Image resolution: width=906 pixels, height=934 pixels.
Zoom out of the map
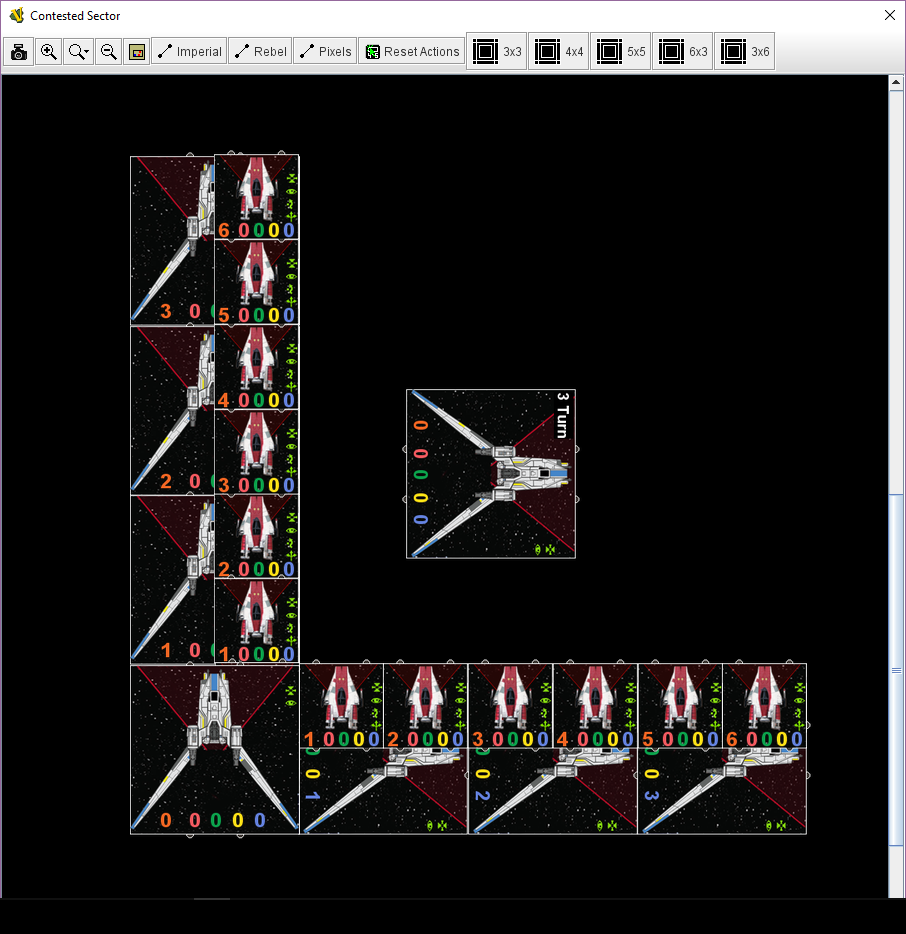coord(108,51)
